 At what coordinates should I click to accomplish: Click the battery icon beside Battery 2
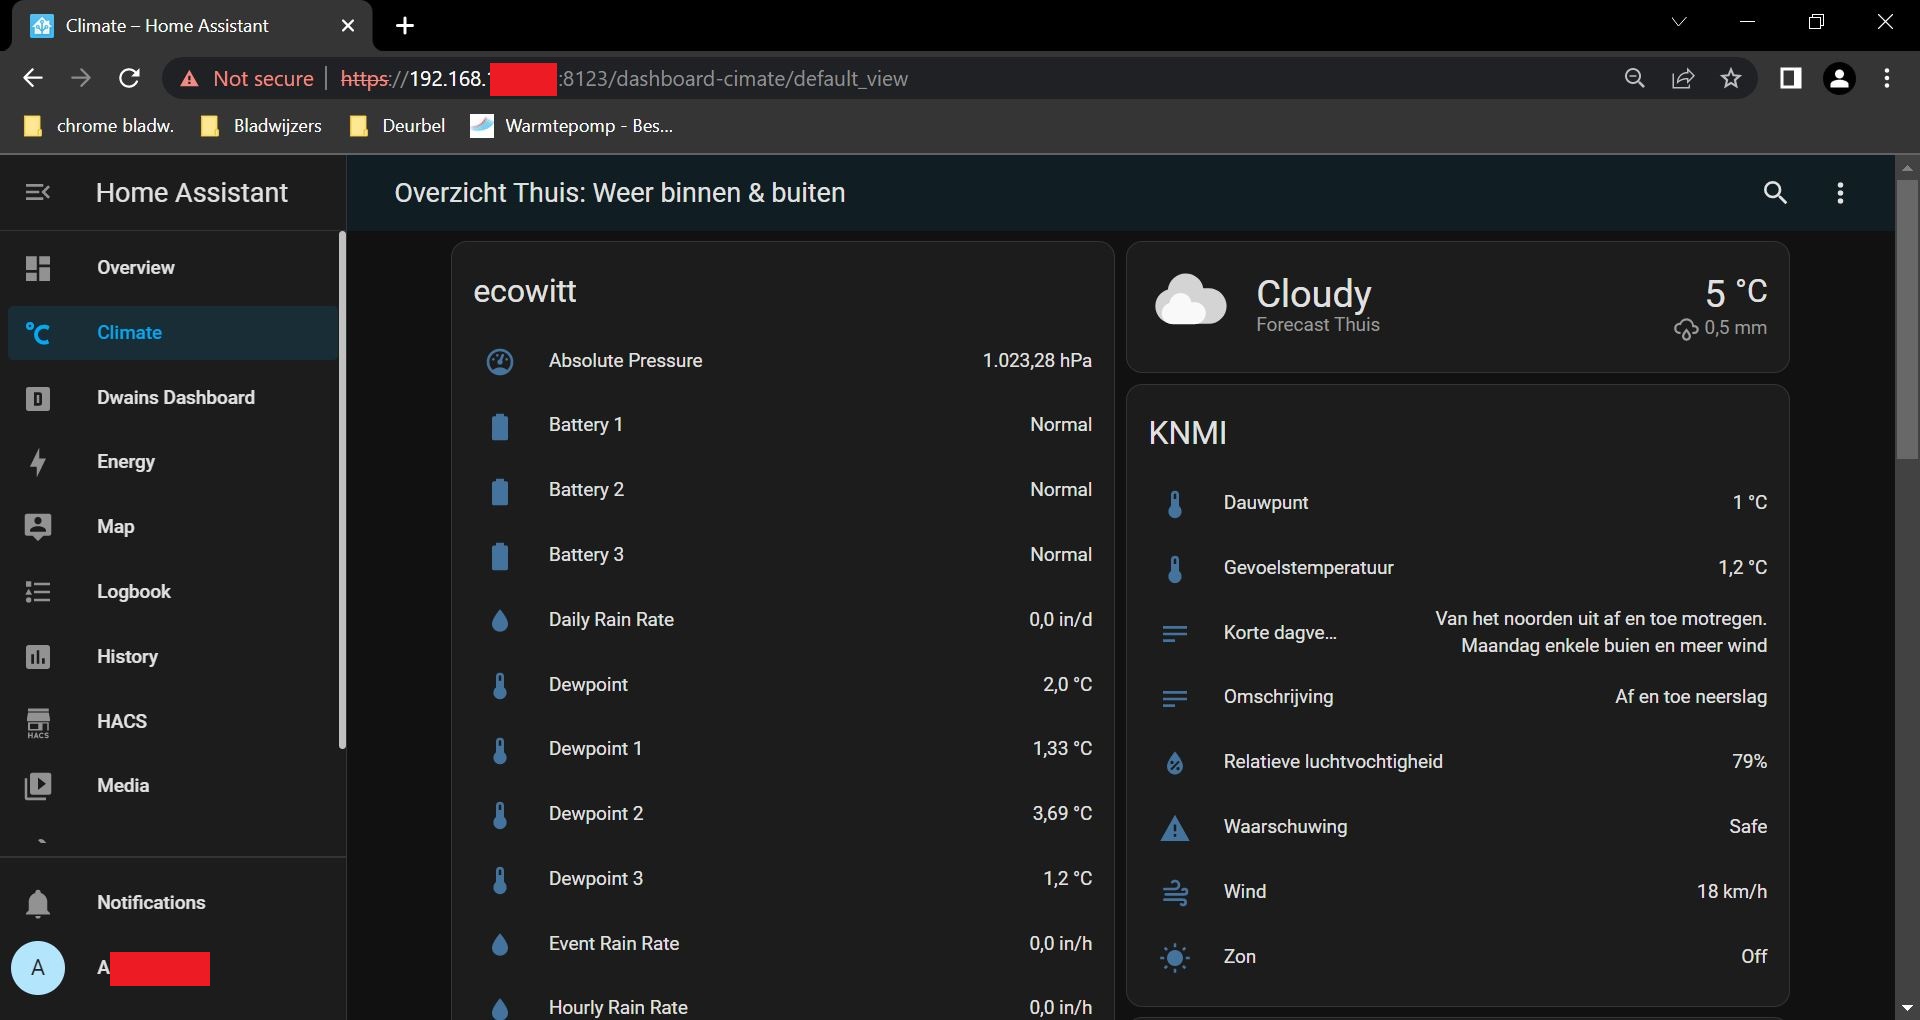click(500, 492)
